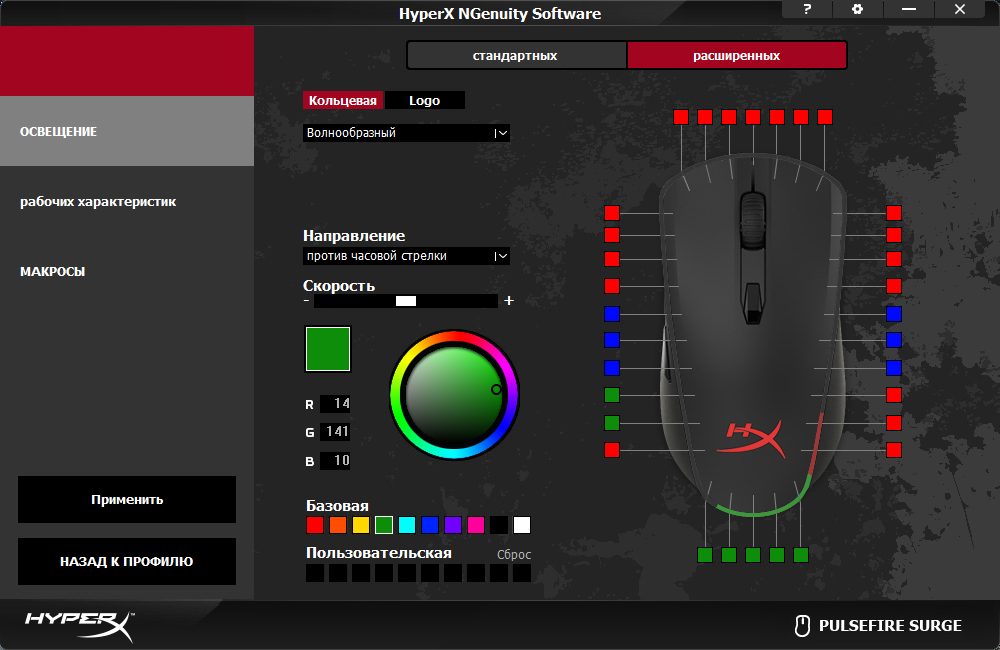
Task: Click the large green current-color preview
Action: [328, 349]
